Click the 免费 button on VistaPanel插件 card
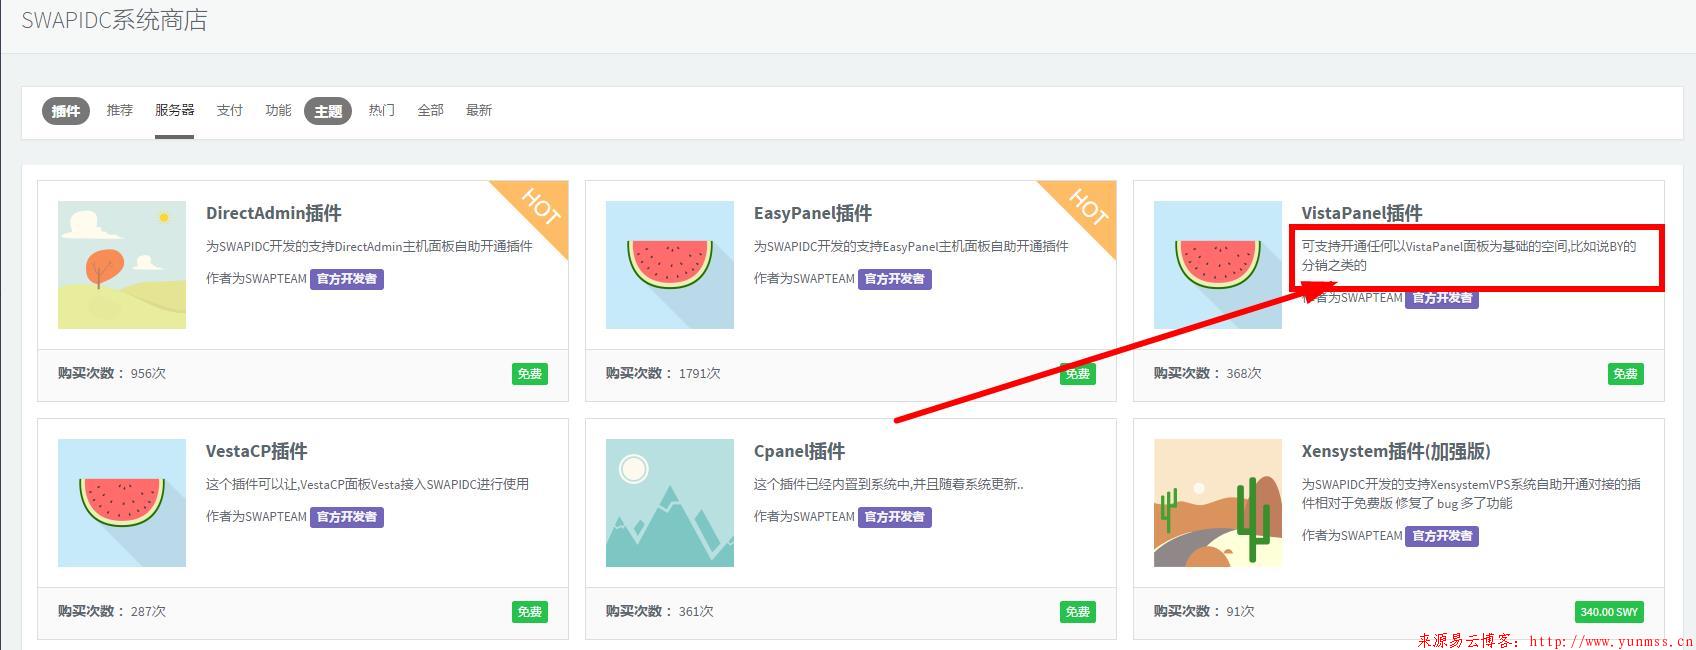Viewport: 1696px width, 650px height. pyautogui.click(x=1626, y=374)
